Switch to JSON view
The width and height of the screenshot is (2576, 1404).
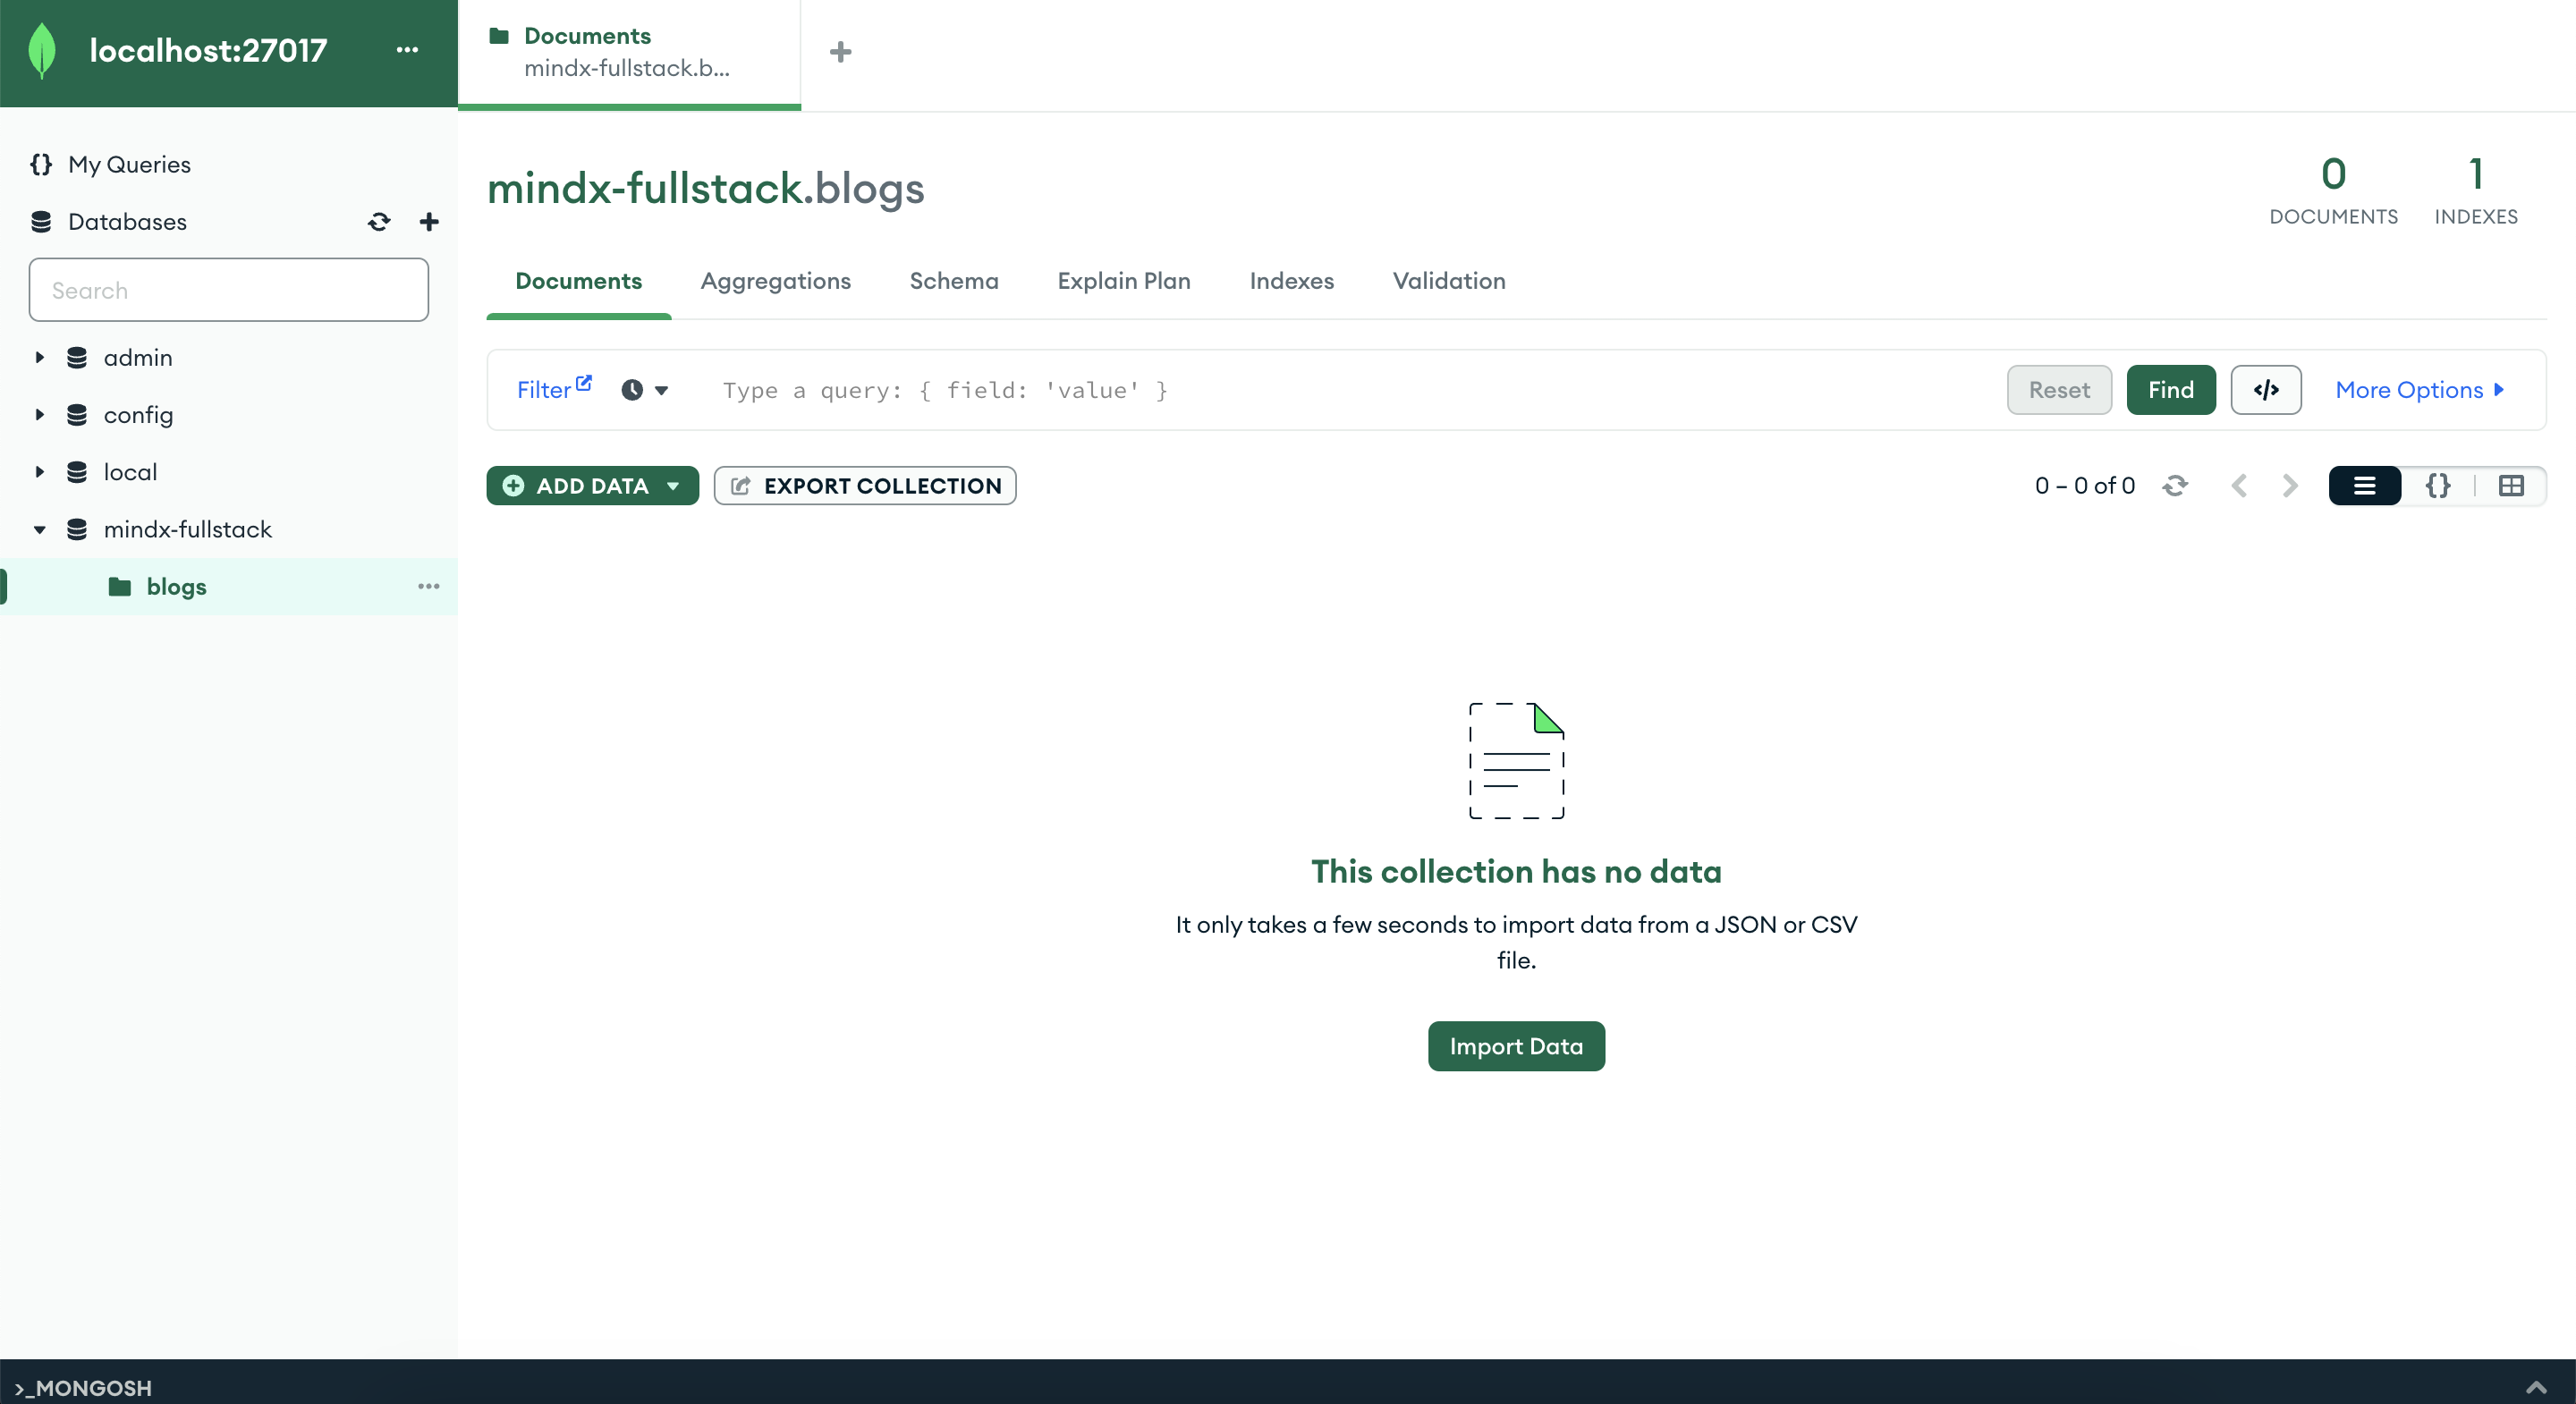coord(2438,486)
